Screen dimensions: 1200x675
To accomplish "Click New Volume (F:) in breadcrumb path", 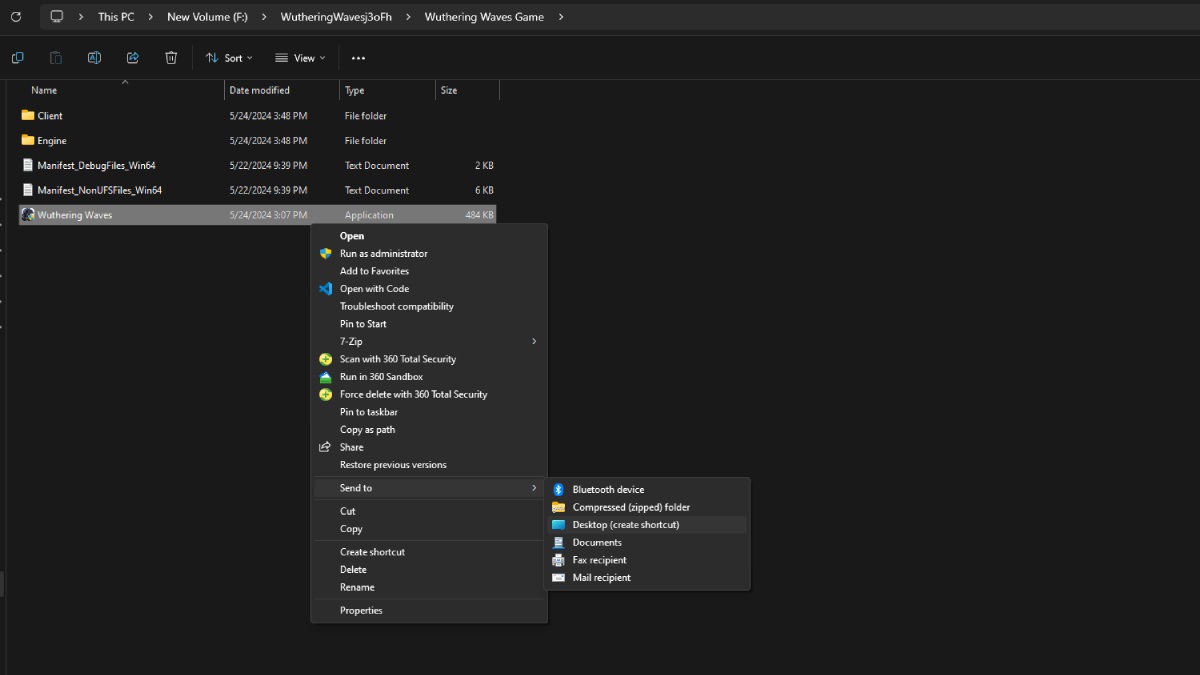I will [207, 17].
